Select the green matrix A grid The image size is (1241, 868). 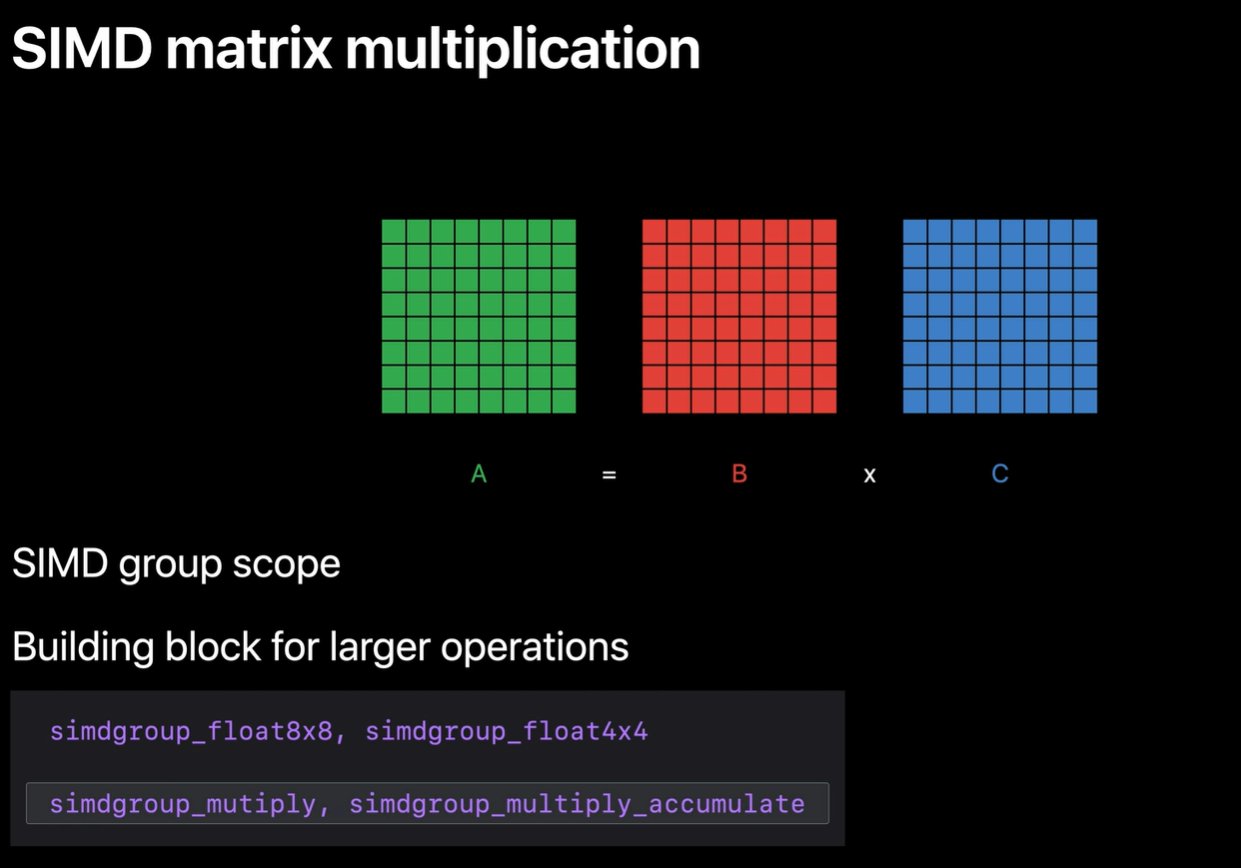(x=479, y=316)
